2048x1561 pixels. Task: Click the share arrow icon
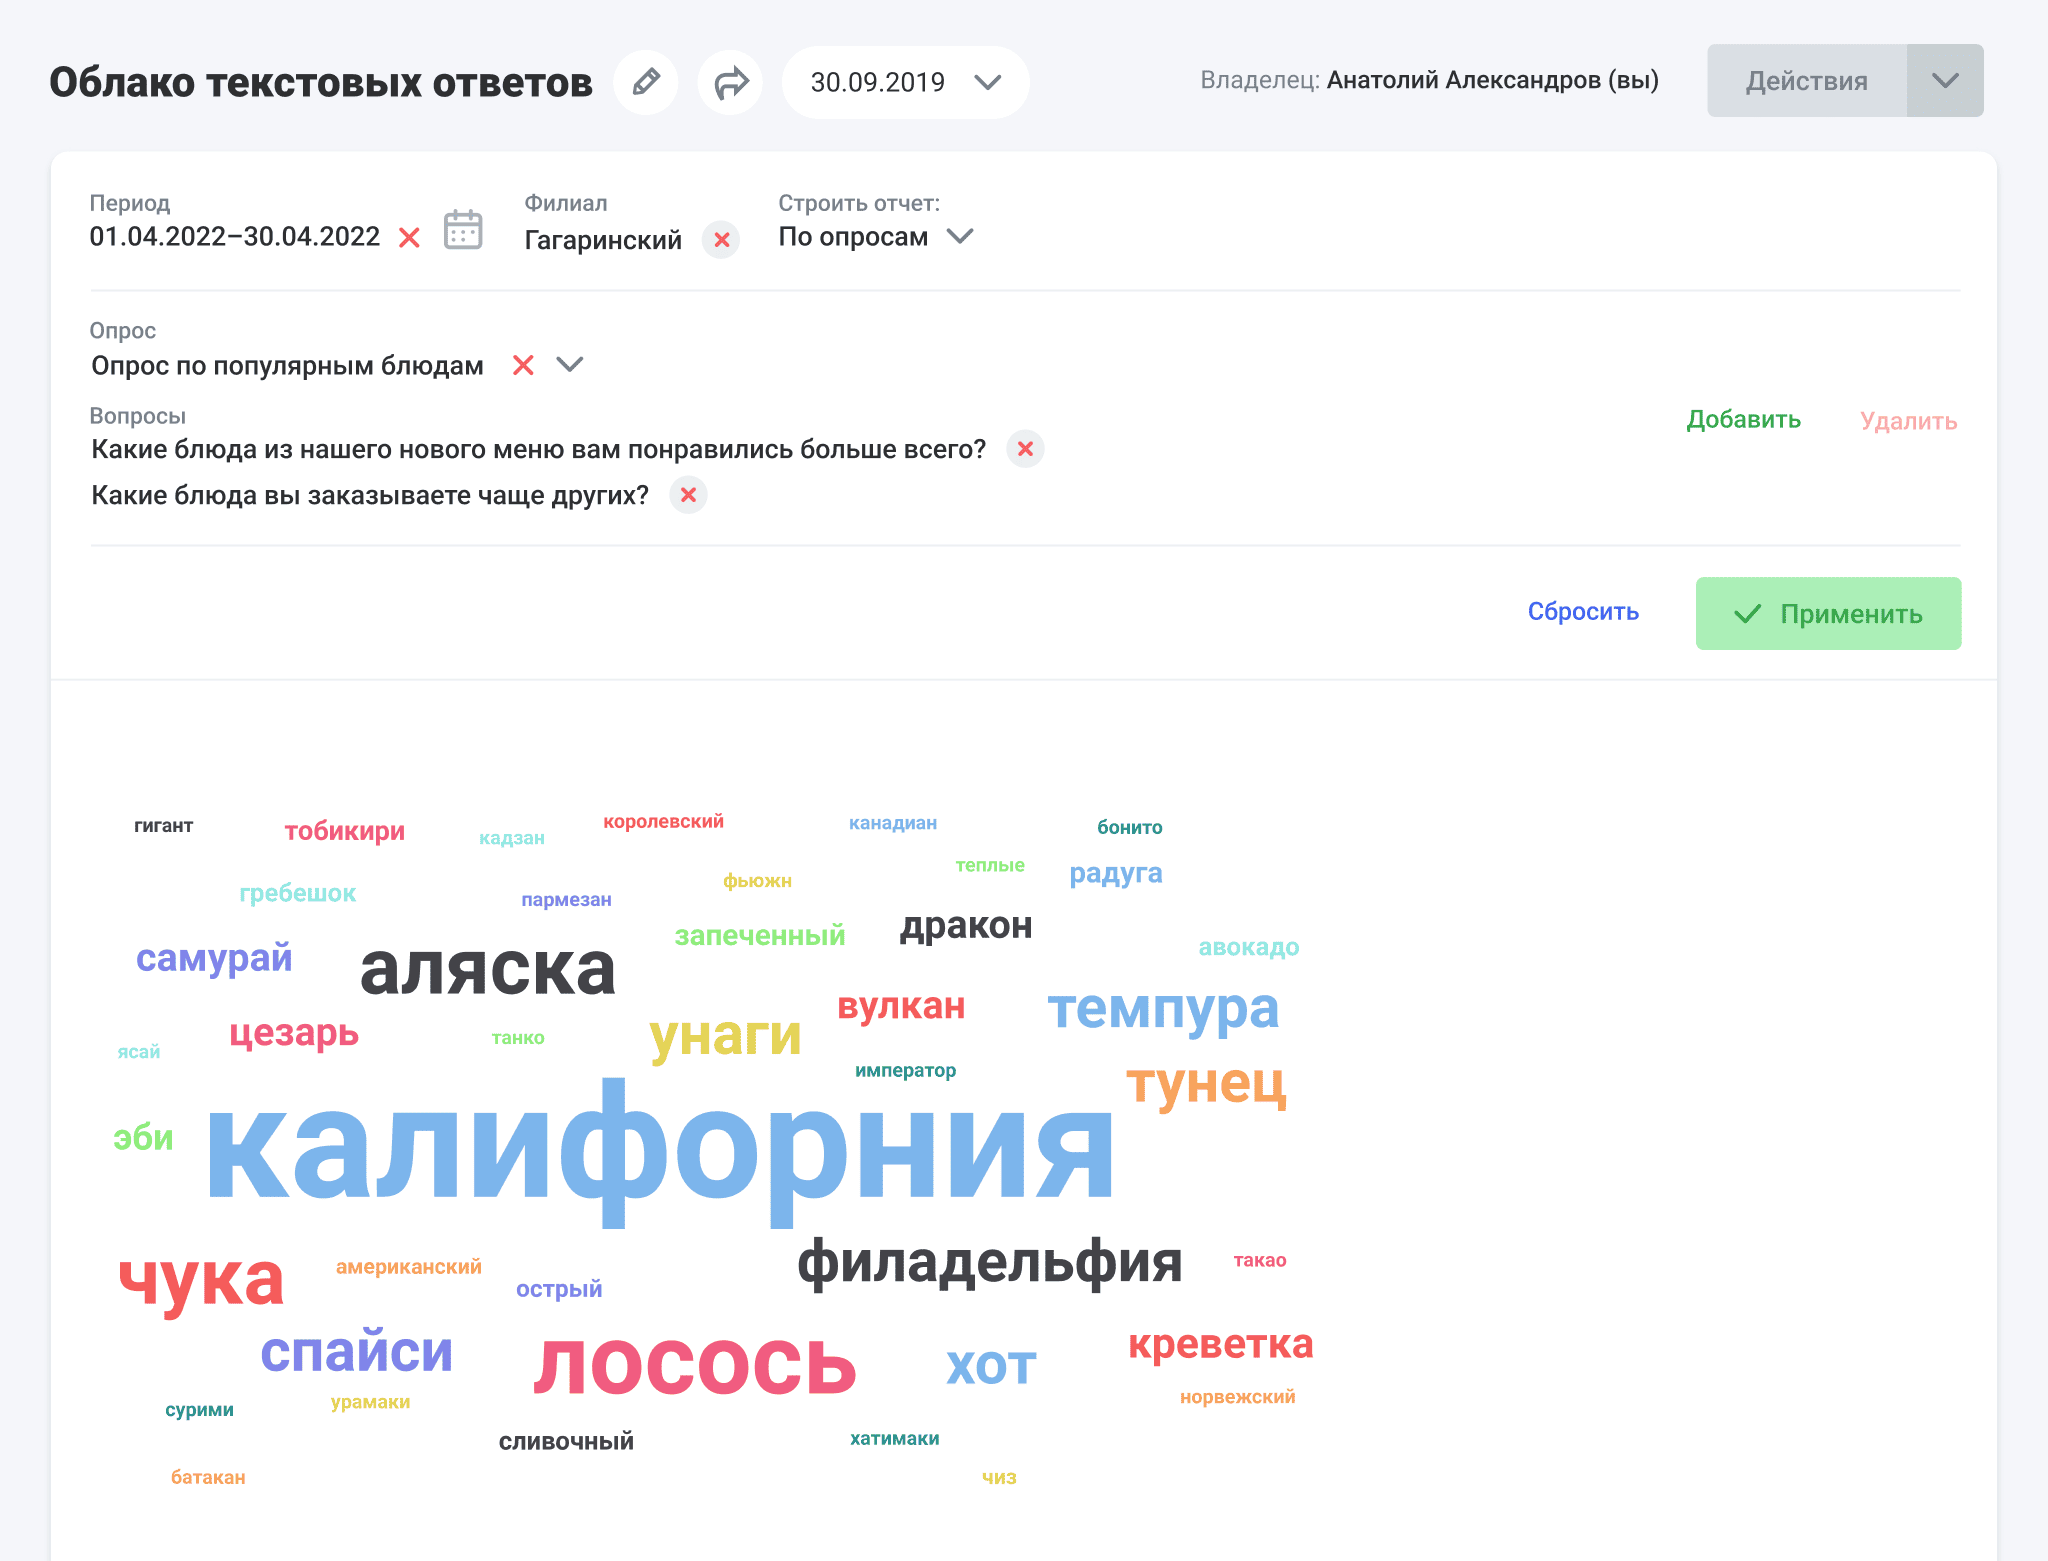(730, 82)
